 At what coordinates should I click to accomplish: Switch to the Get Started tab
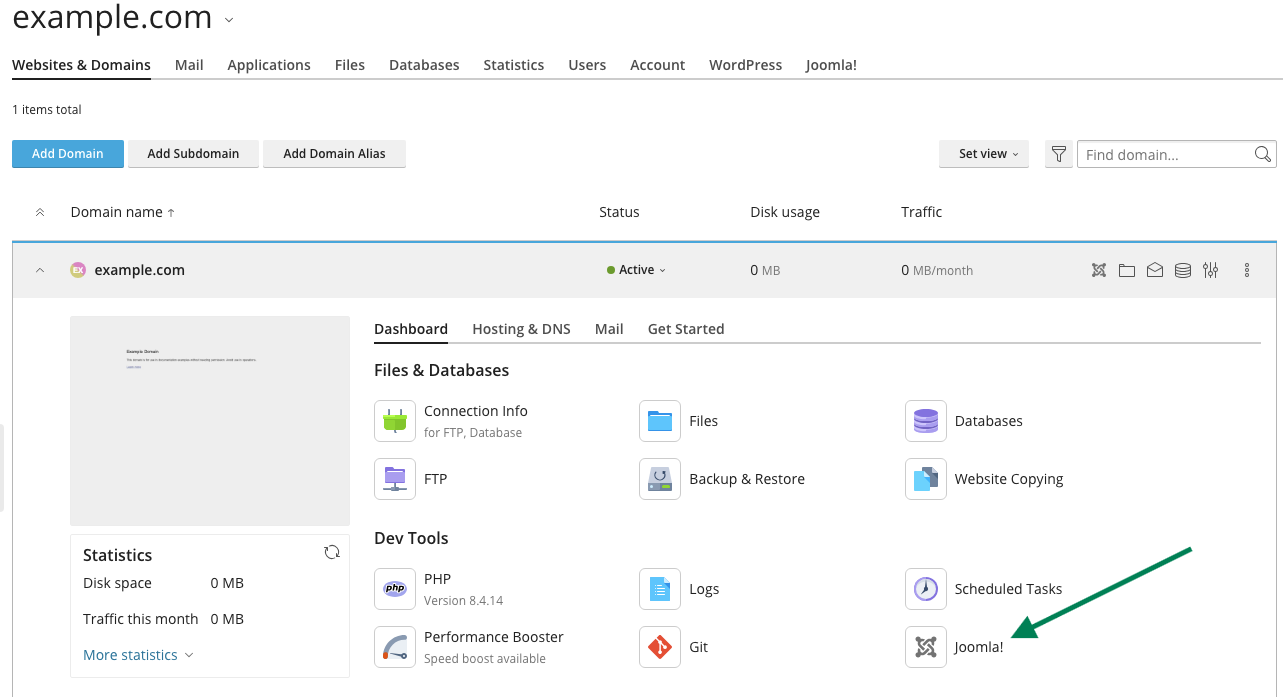tap(686, 329)
